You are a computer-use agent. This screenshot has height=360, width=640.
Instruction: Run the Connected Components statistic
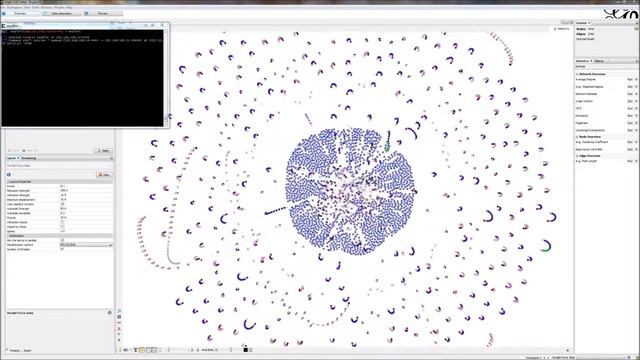[630, 131]
